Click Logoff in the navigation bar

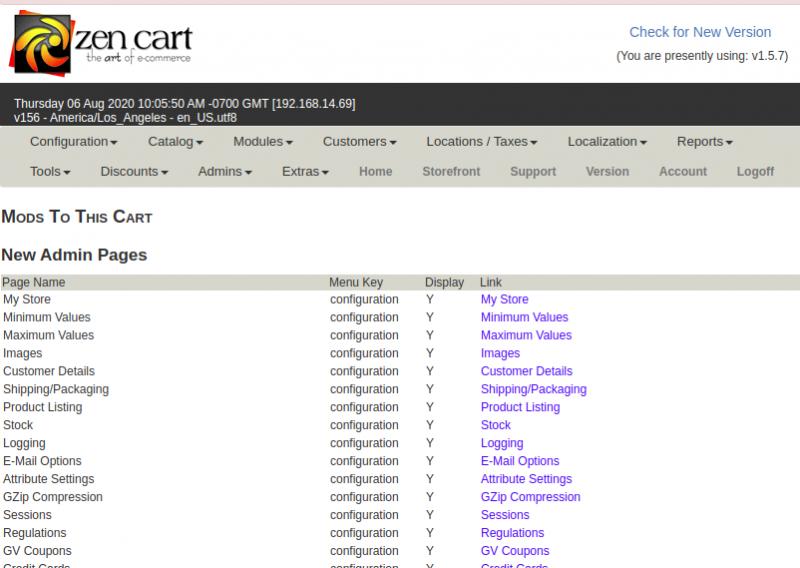pos(755,171)
